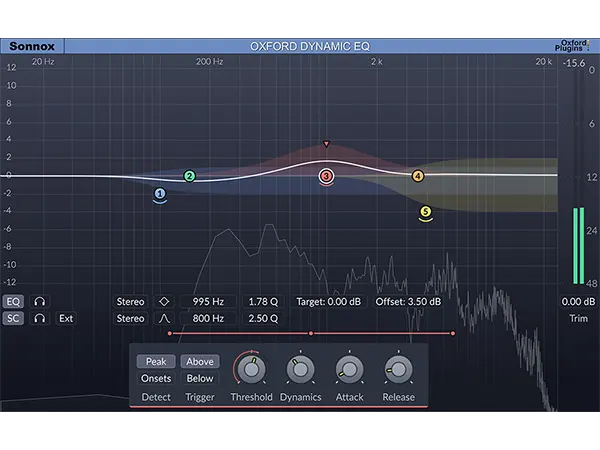Click the Threshold knob
The width and height of the screenshot is (600, 450).
[251, 369]
